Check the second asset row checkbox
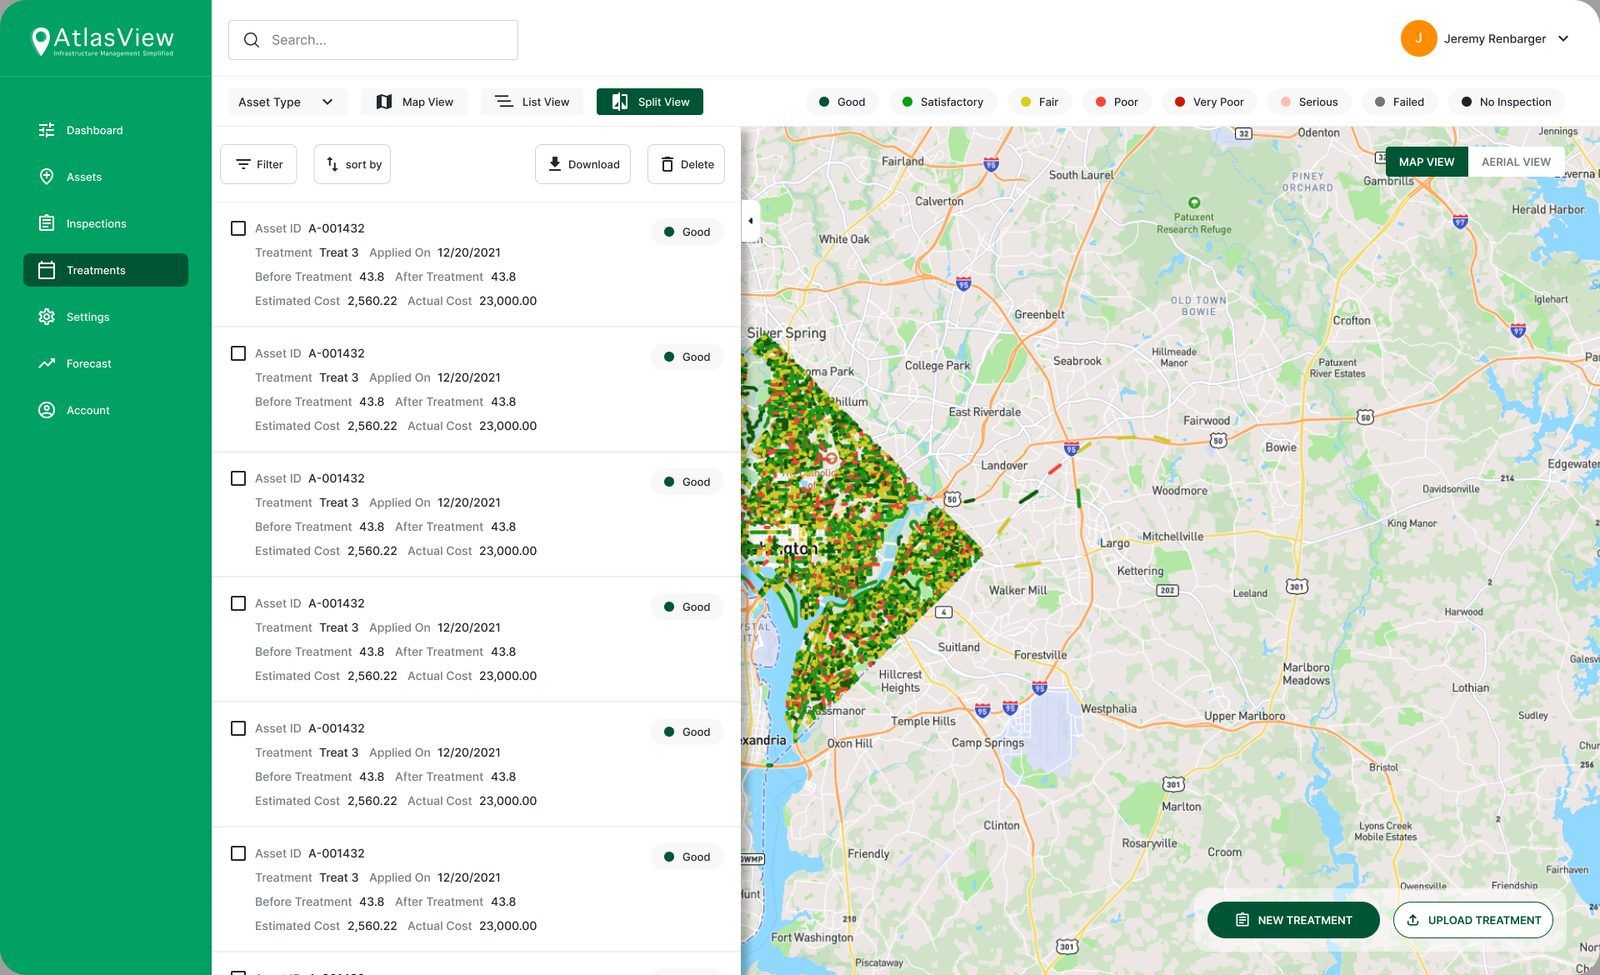This screenshot has height=975, width=1600. tap(238, 353)
